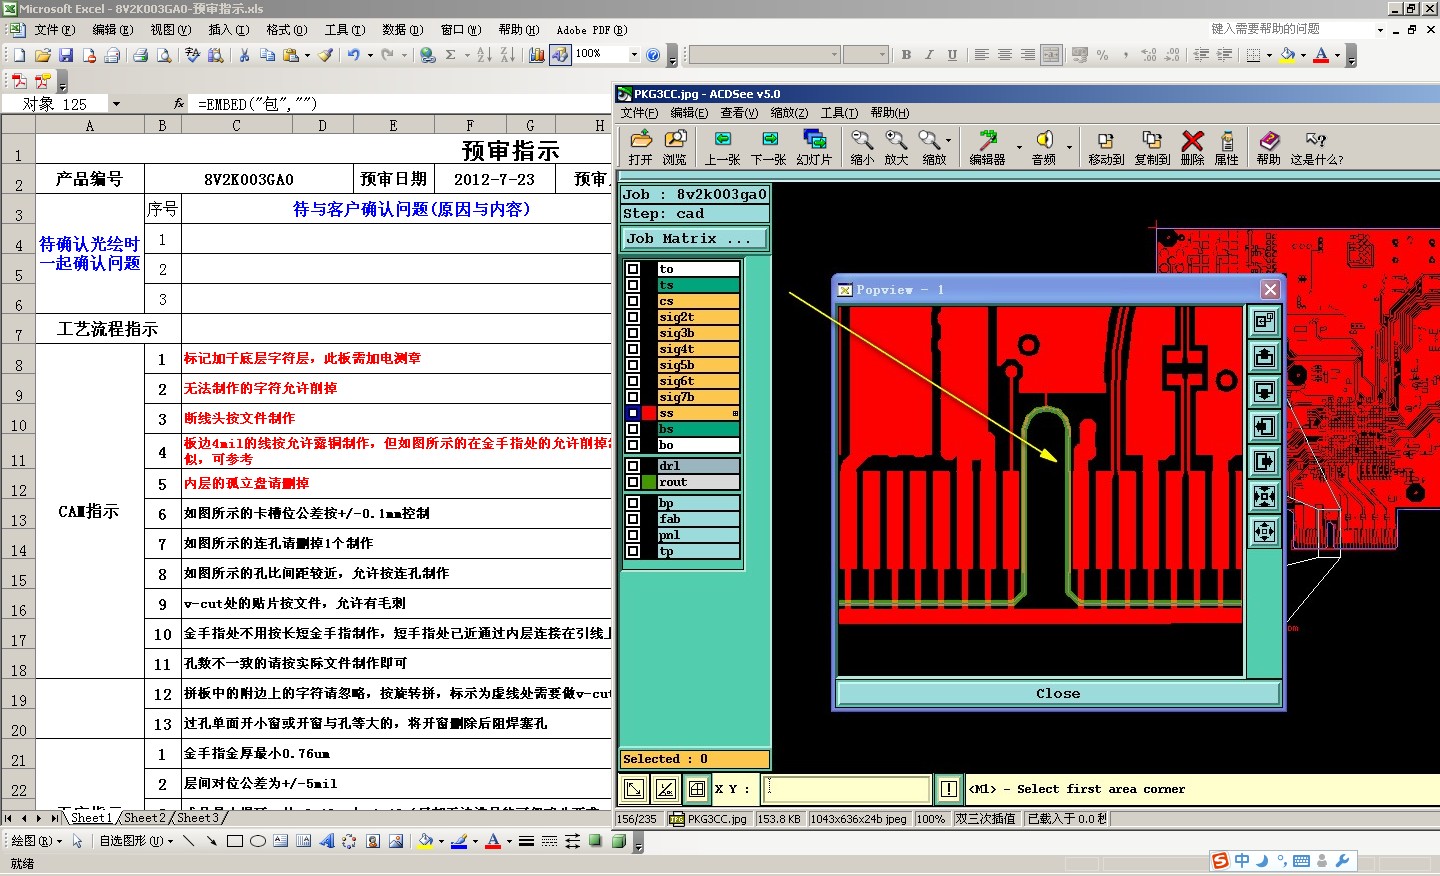Select the Oval drawing tool

[257, 841]
